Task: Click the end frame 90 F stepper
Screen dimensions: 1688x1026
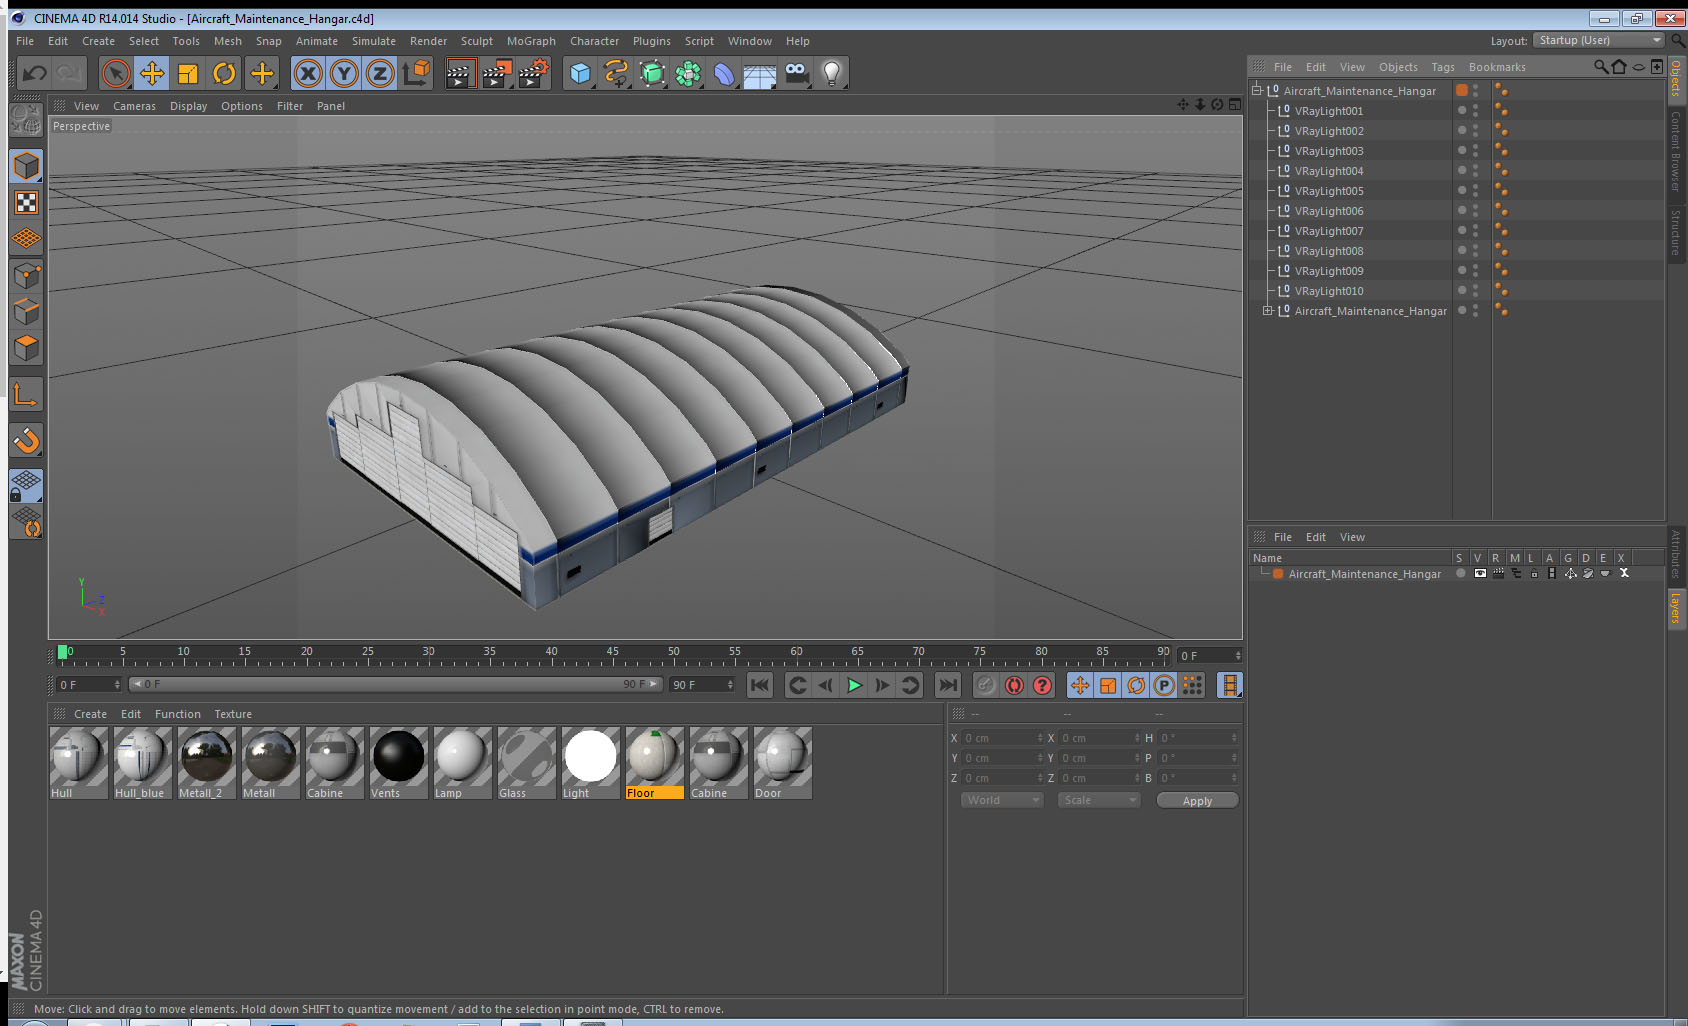Action: click(730, 685)
